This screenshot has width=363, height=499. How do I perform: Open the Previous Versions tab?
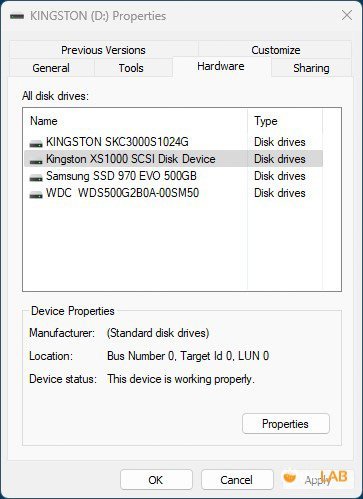pyautogui.click(x=103, y=50)
